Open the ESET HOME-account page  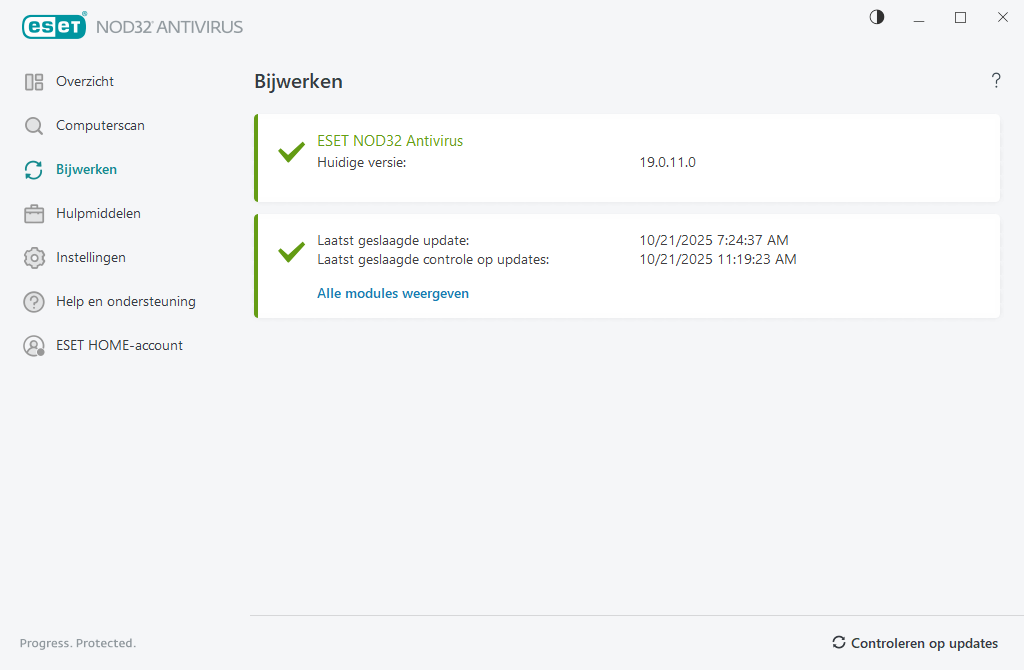(x=119, y=346)
